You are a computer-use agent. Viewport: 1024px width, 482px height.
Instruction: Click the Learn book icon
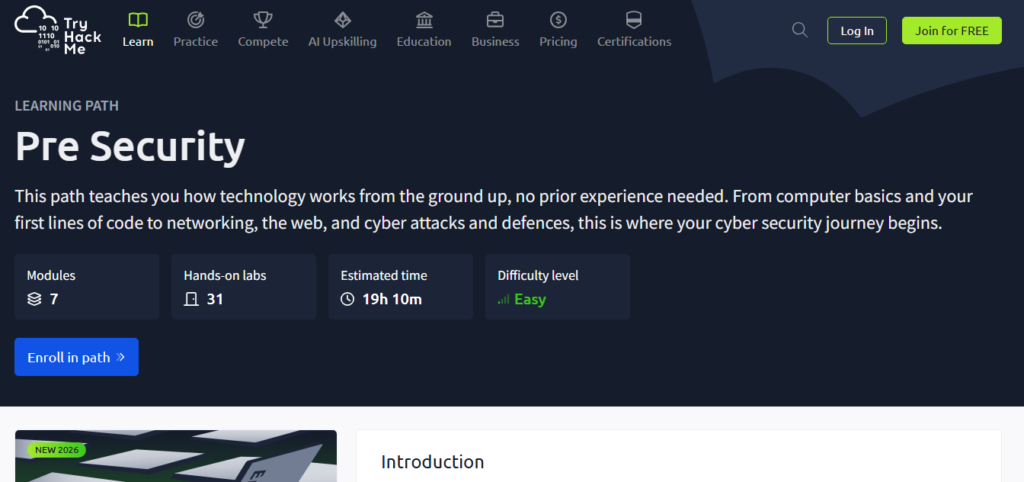coord(138,20)
